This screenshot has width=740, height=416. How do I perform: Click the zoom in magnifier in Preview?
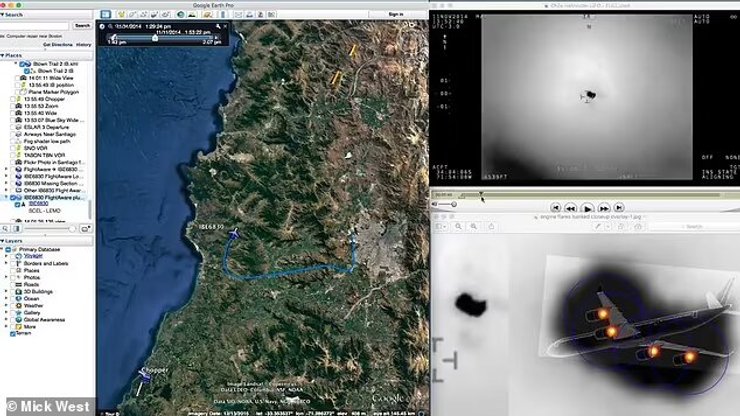[x=472, y=226]
